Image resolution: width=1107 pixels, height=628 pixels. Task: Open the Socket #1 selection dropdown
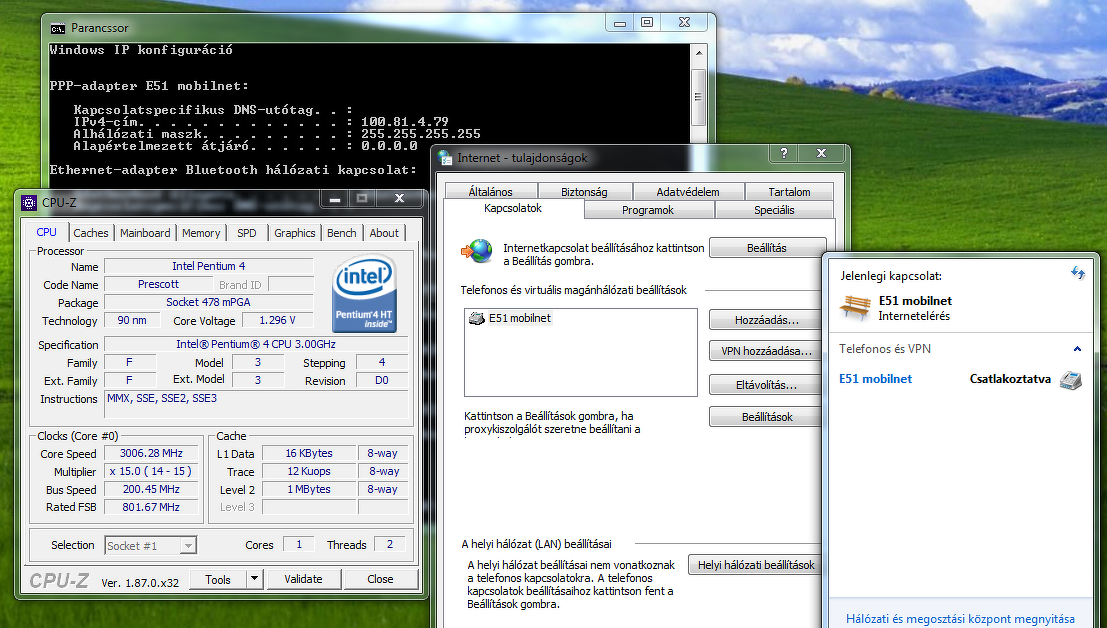point(188,545)
